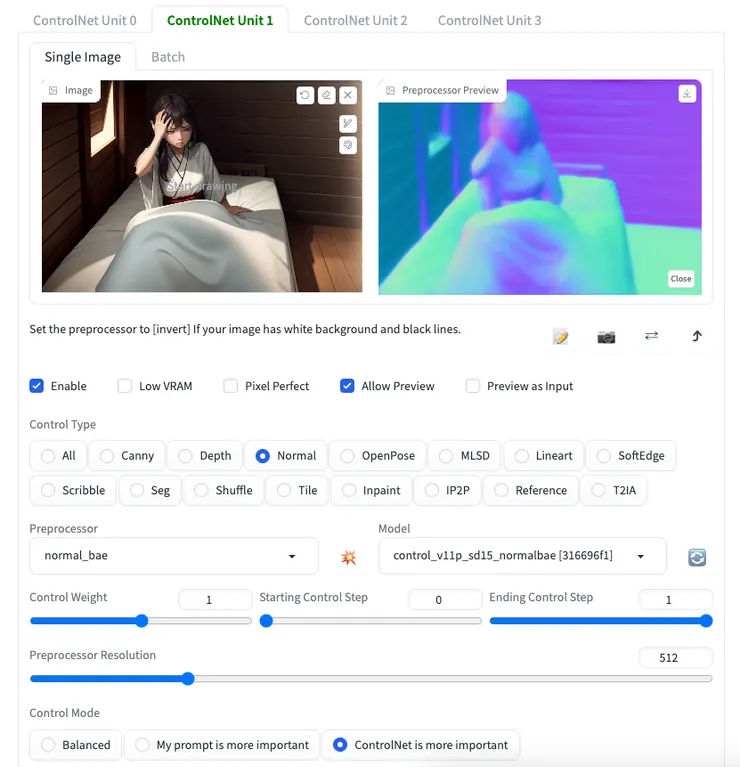The image size is (740, 767).
Task: Select the IP2P control type
Action: (447, 490)
